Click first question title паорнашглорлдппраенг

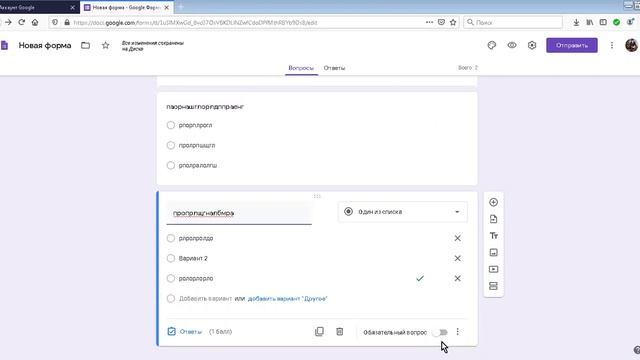coord(205,107)
